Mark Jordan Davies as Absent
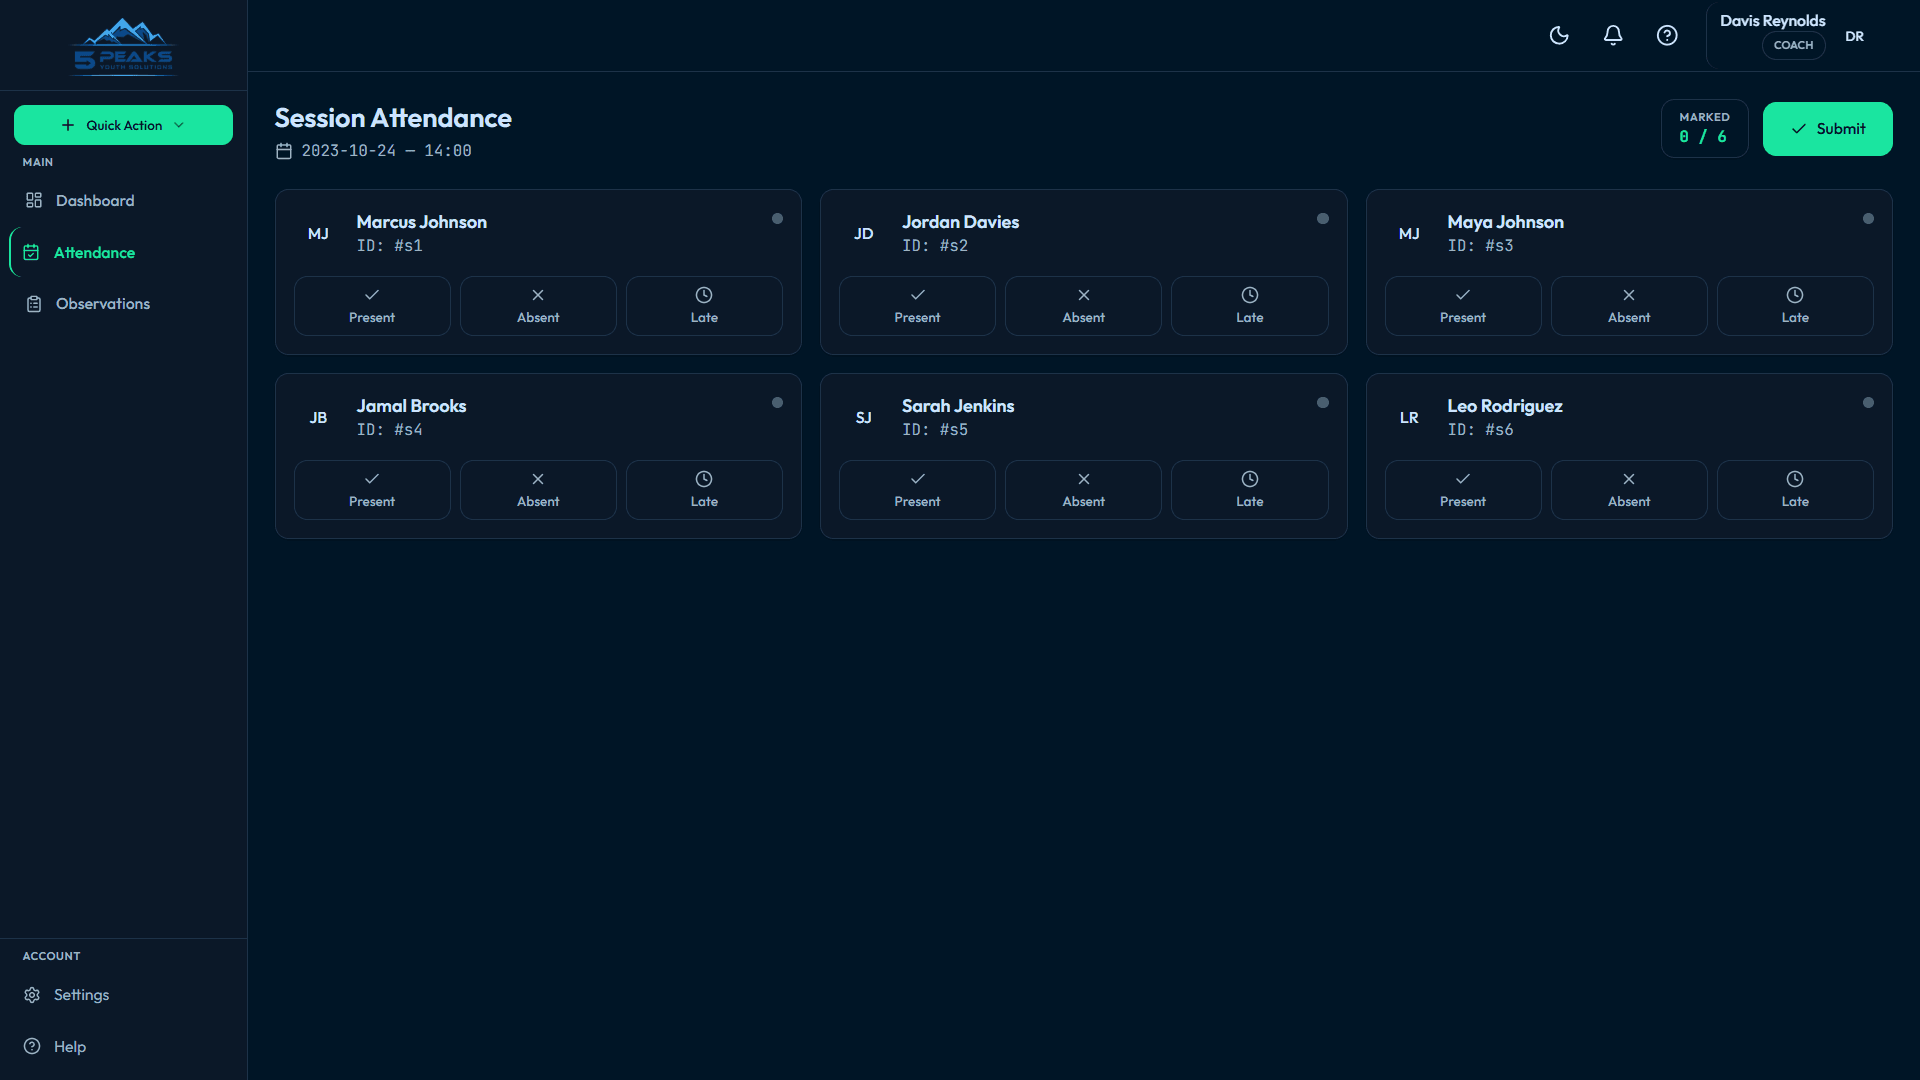This screenshot has width=1920, height=1080. pyautogui.click(x=1083, y=306)
